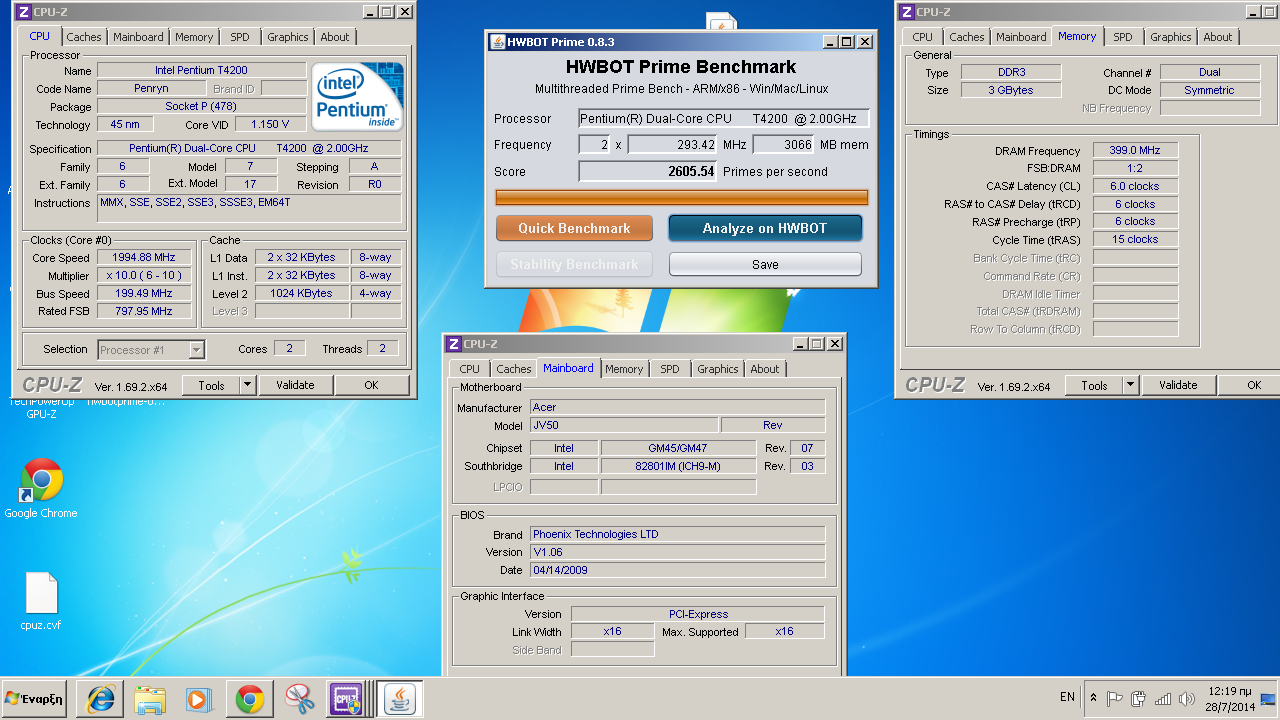This screenshot has height=720, width=1280.
Task: Click the motherboard Model value JV50
Action: coord(622,426)
